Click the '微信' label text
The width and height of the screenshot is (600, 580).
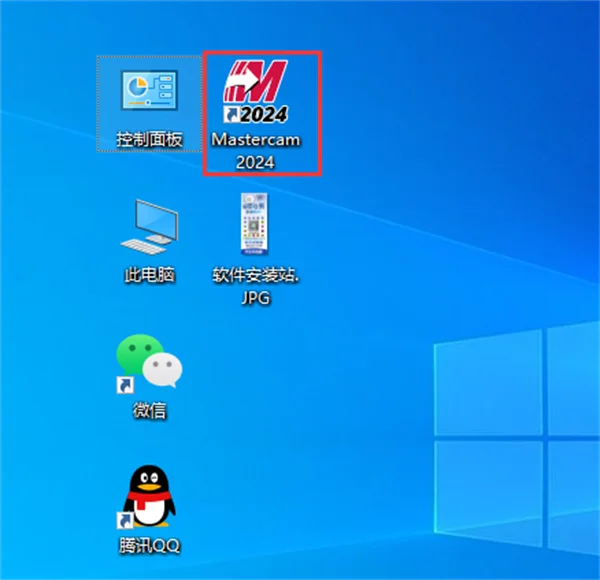(x=149, y=411)
